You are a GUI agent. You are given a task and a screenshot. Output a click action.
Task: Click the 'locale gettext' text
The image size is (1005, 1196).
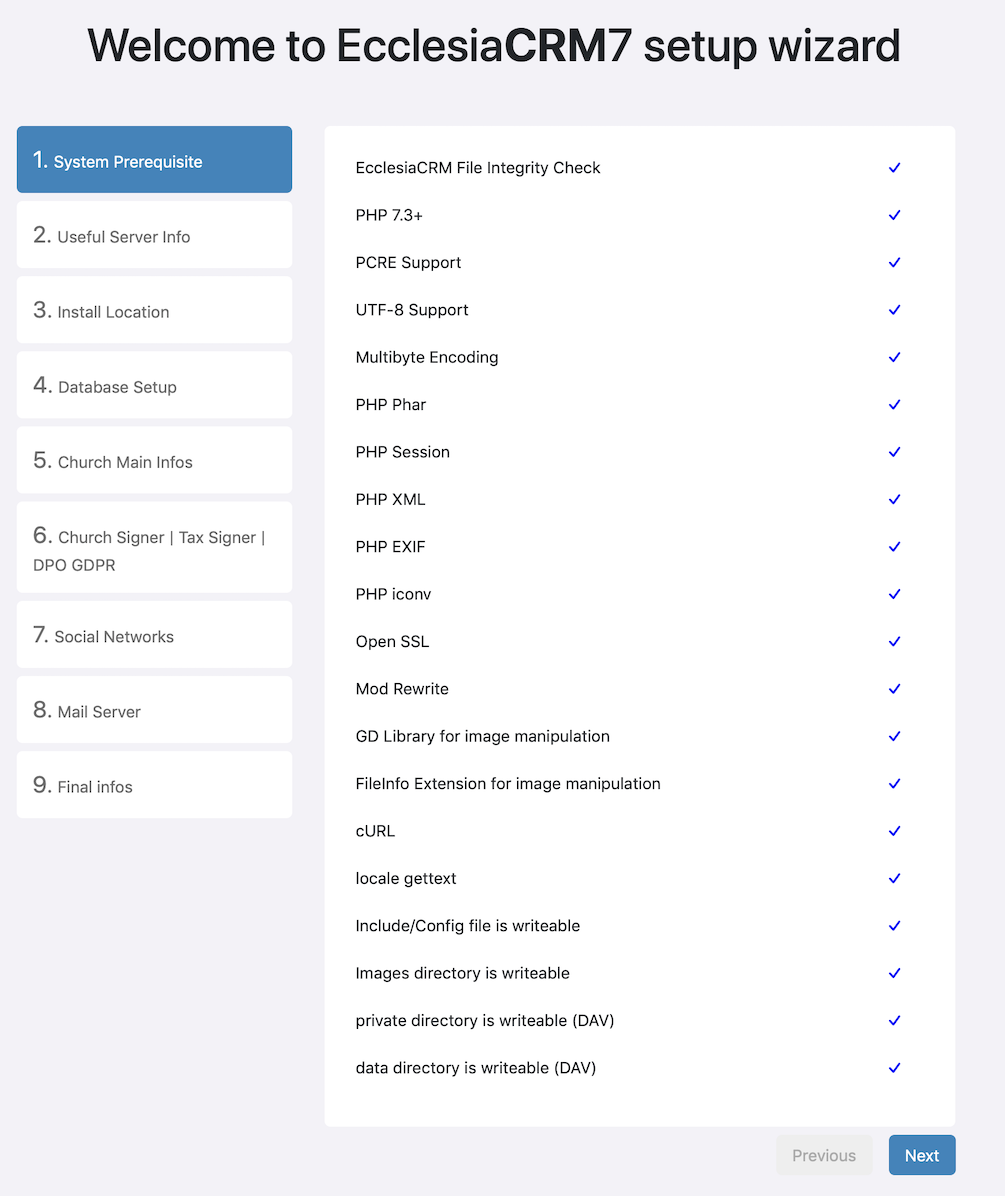click(406, 879)
